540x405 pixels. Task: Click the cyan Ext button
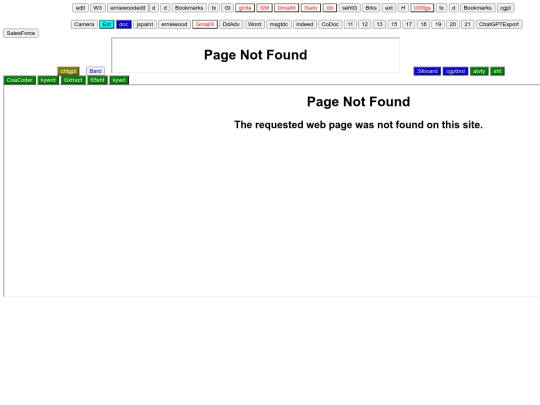coord(107,24)
